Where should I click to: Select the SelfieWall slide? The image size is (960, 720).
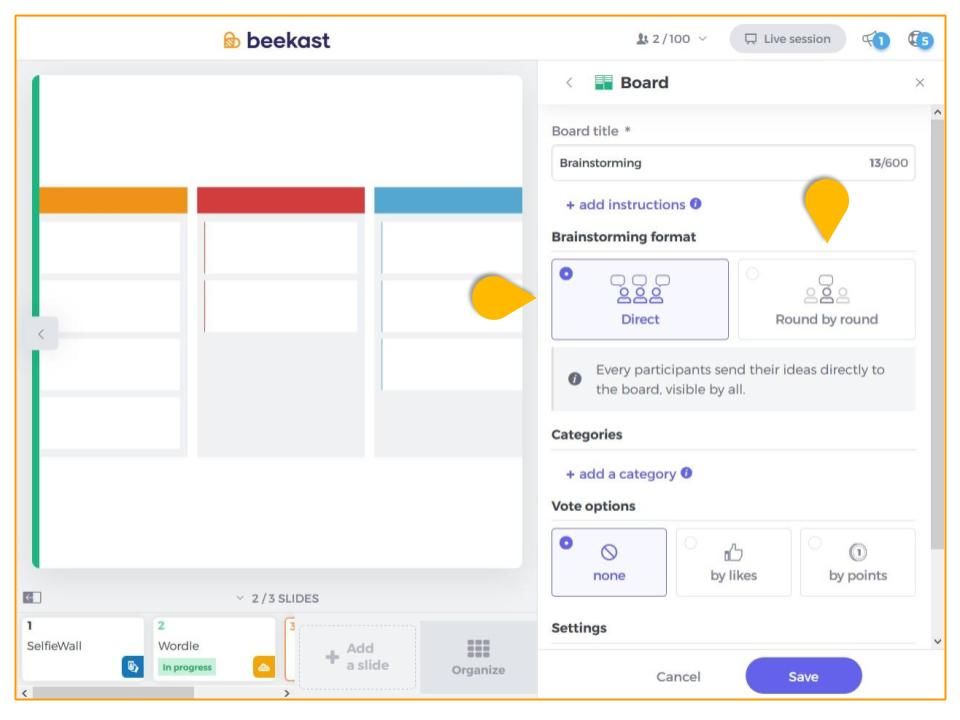(x=83, y=648)
